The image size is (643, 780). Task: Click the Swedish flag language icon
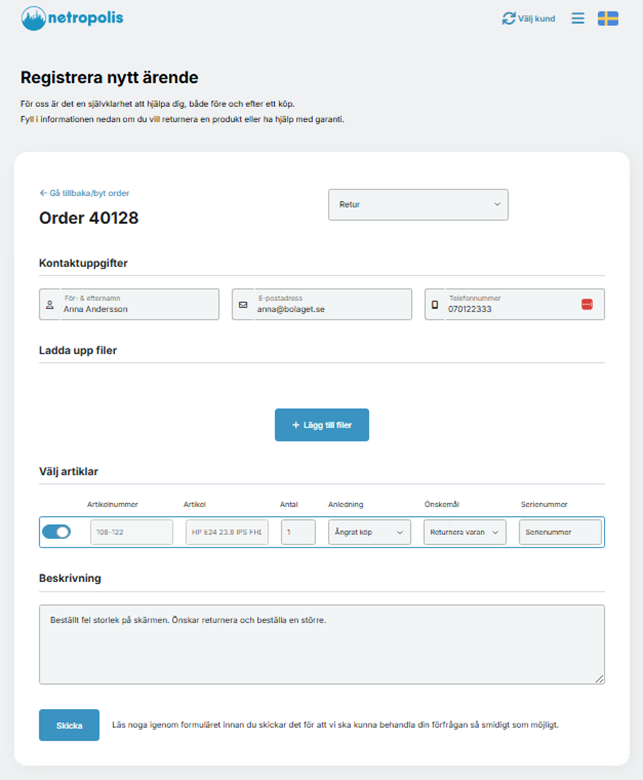pyautogui.click(x=608, y=18)
